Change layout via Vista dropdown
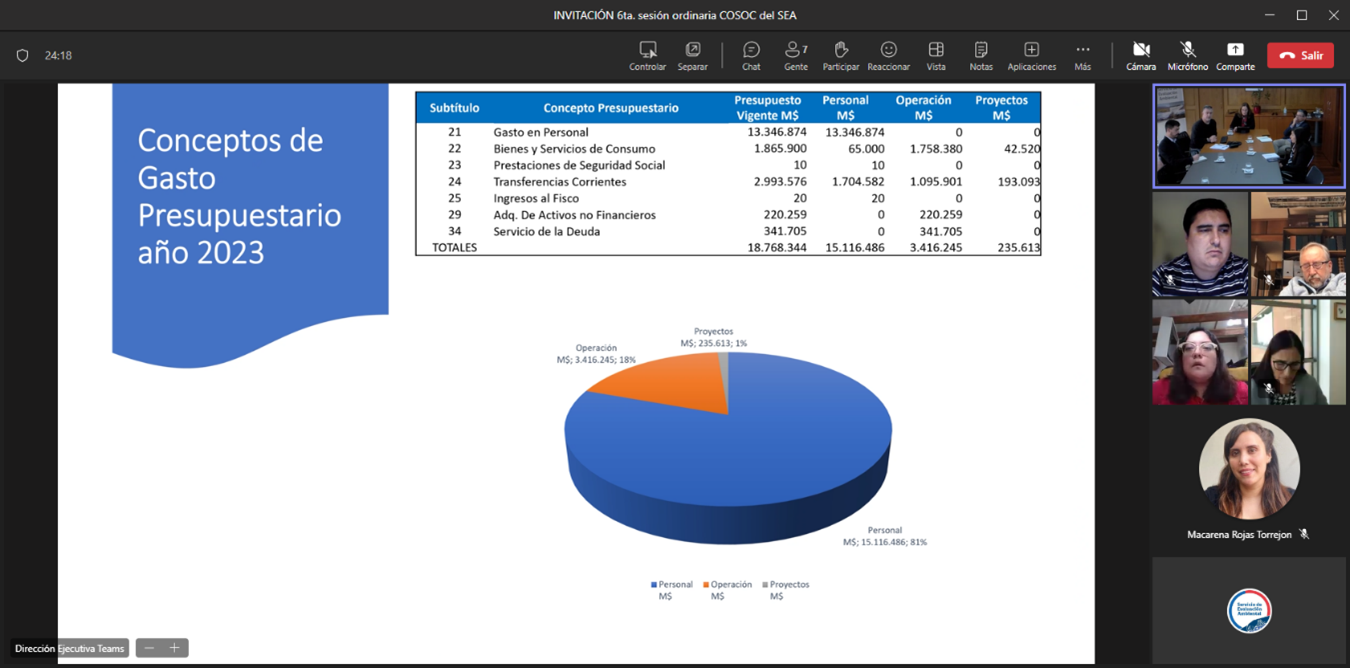This screenshot has height=668, width=1350. point(936,55)
